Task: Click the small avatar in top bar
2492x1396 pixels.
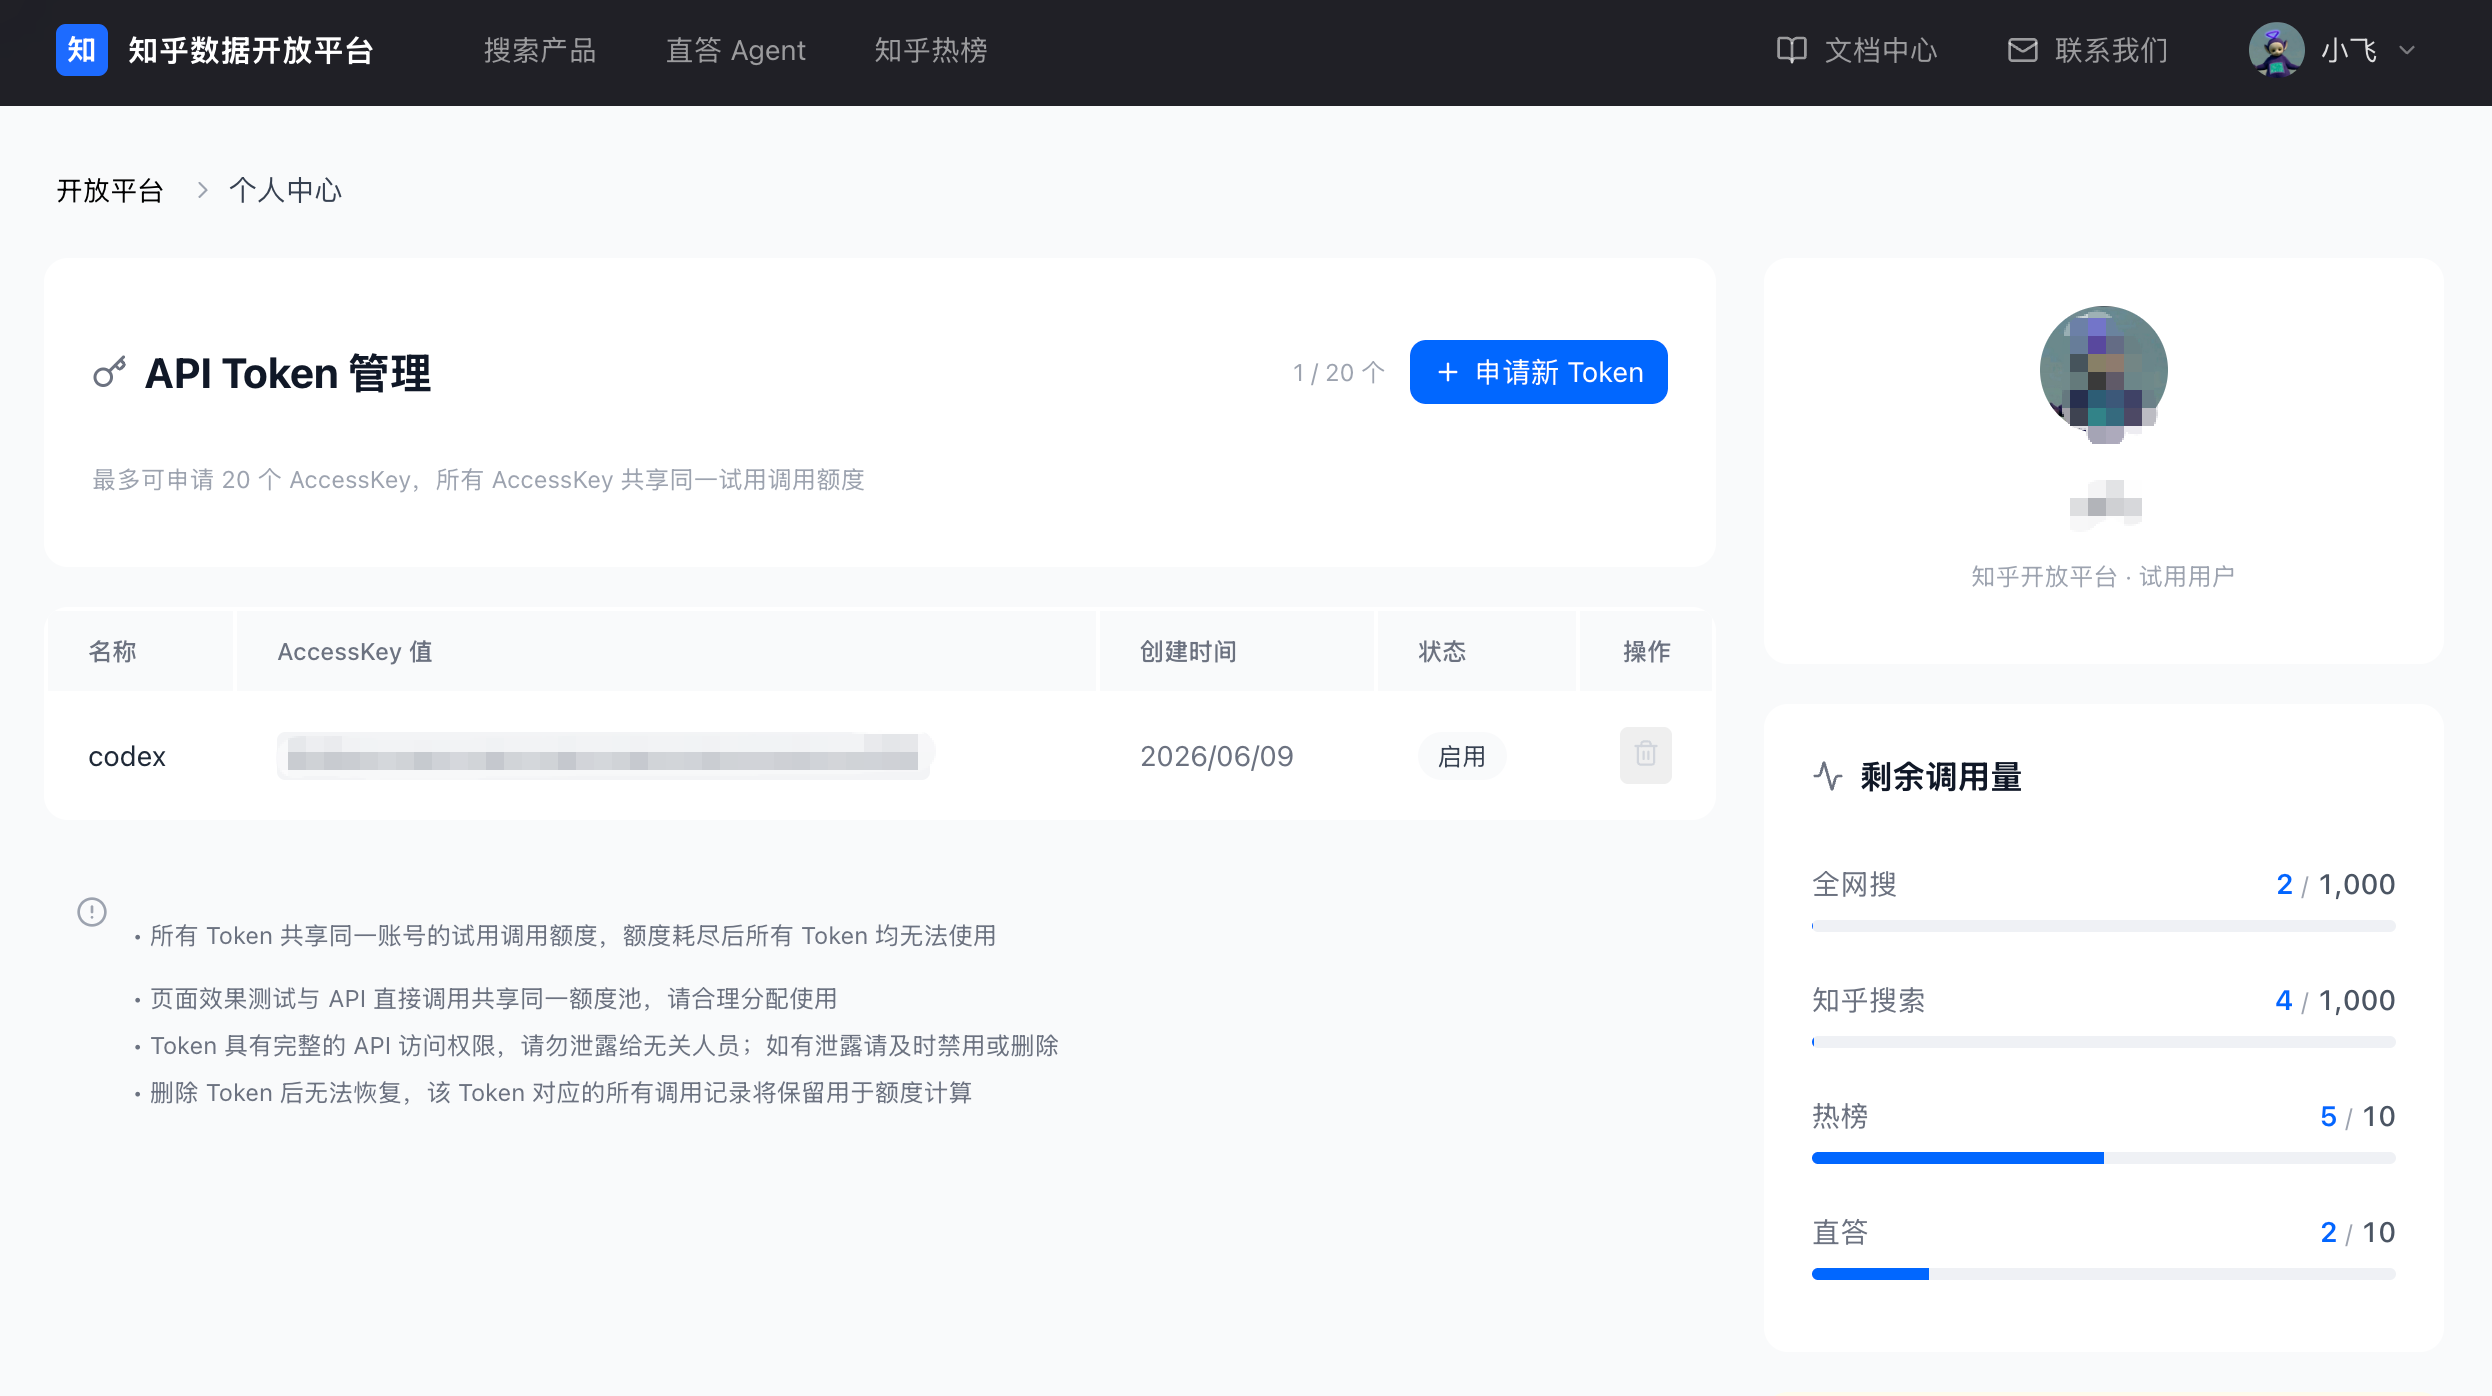Action: 2276,50
